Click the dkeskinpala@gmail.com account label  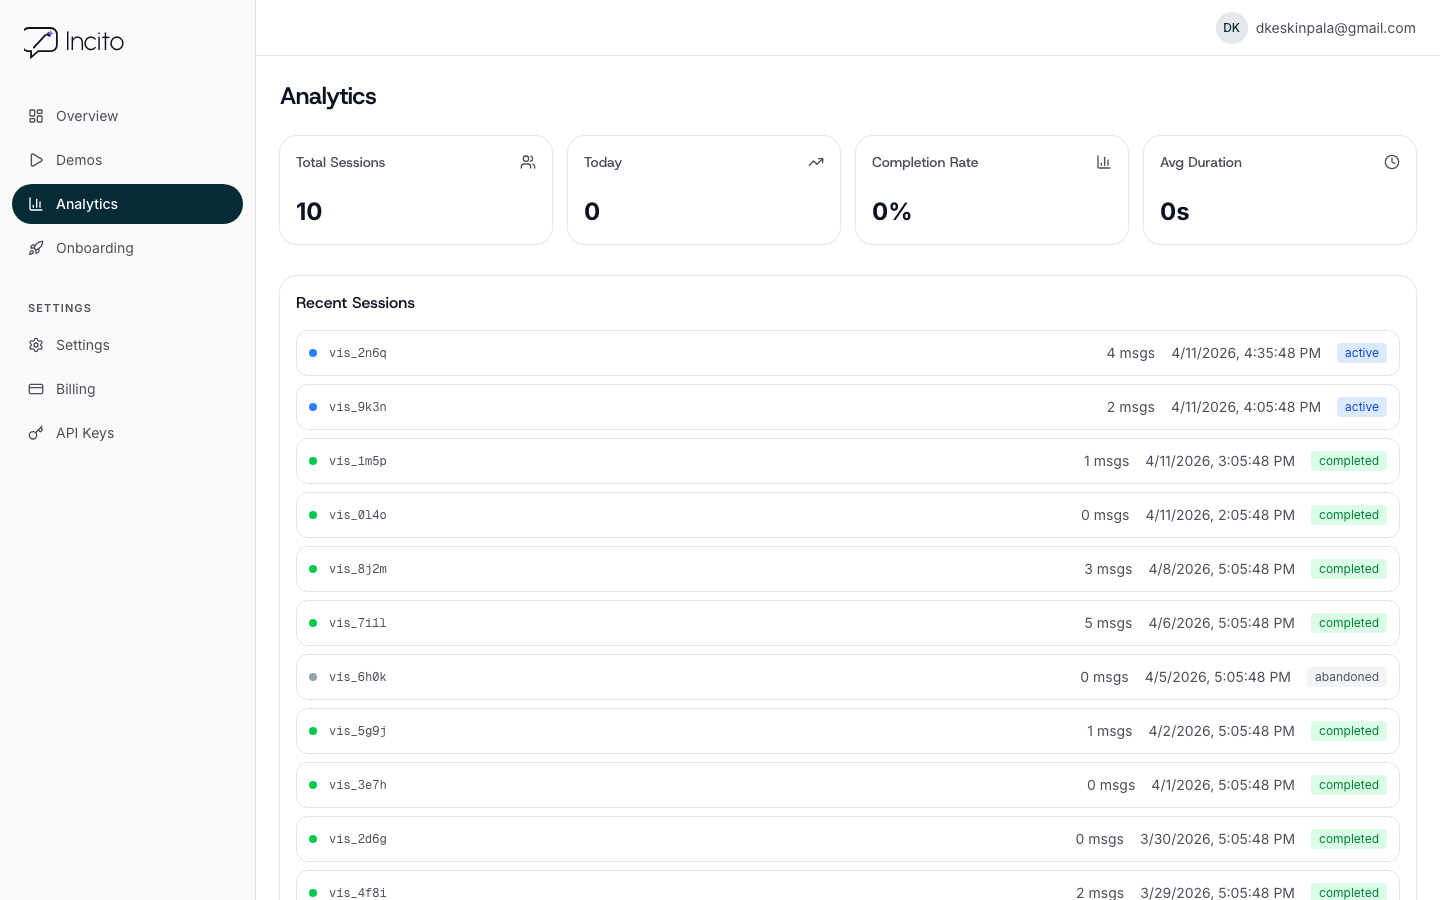coord(1335,28)
